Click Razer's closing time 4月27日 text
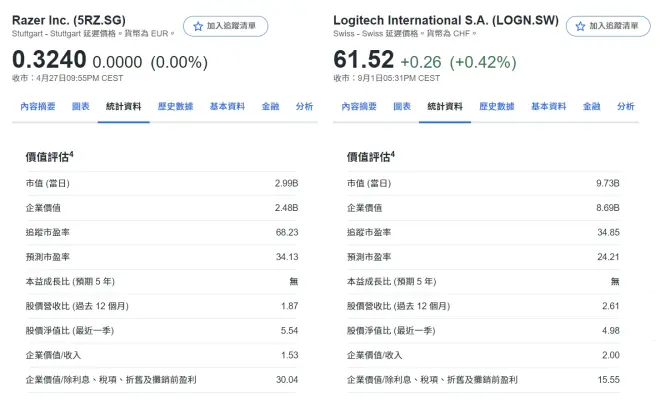Screen dimensions: 660x402 click(x=67, y=78)
